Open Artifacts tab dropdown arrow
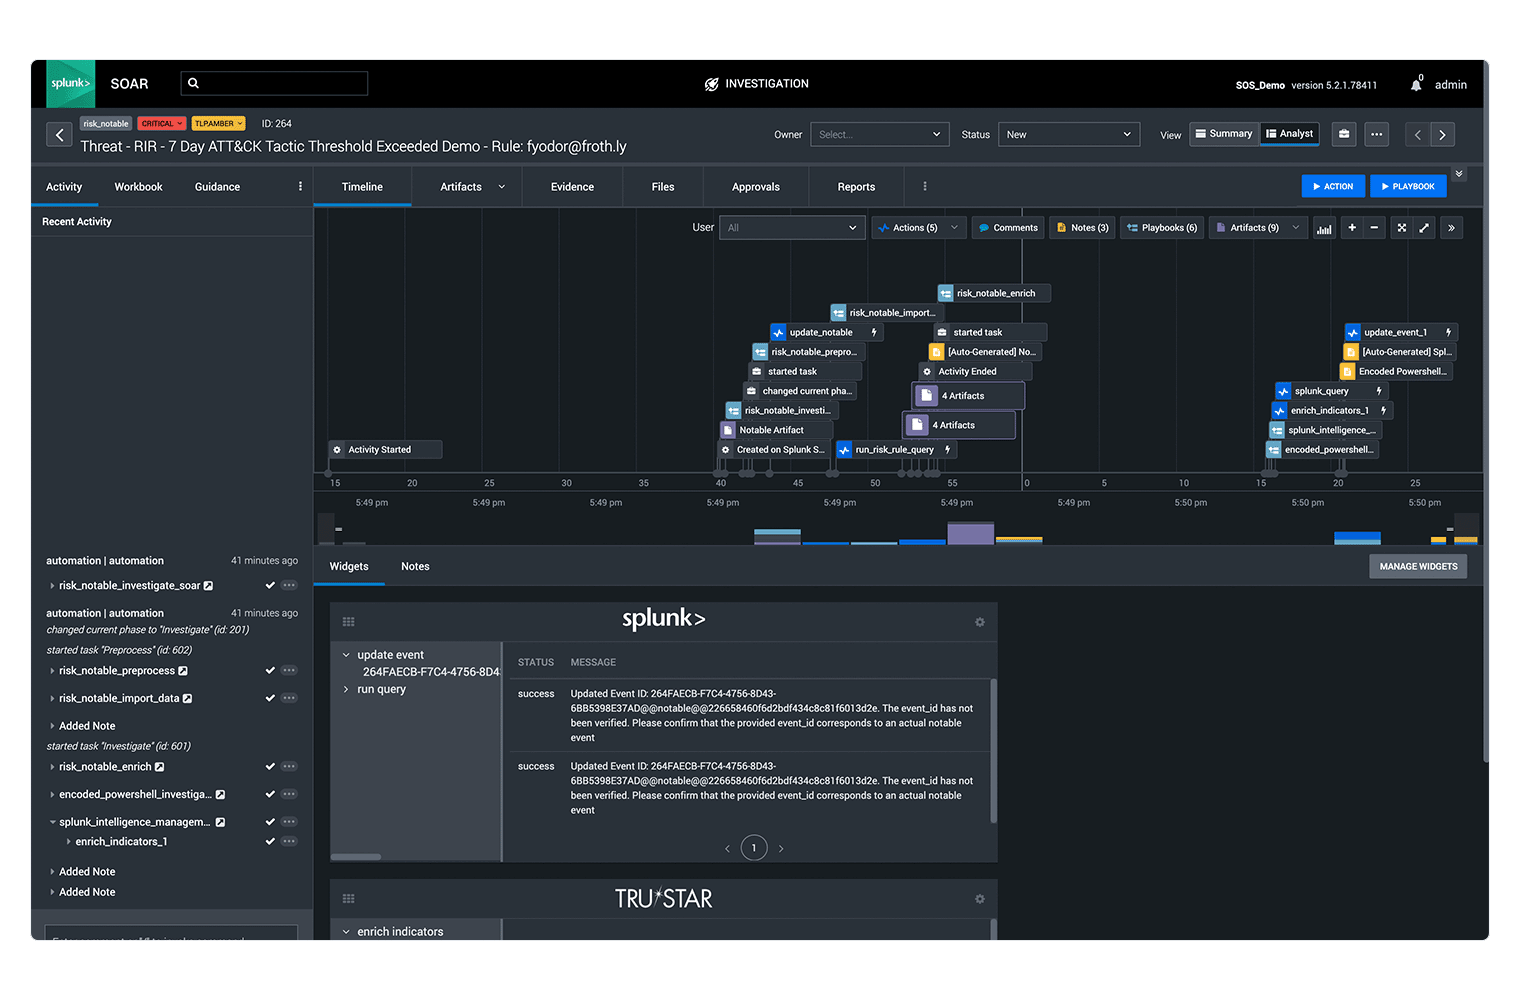Viewport: 1520px width, 1000px height. (502, 187)
